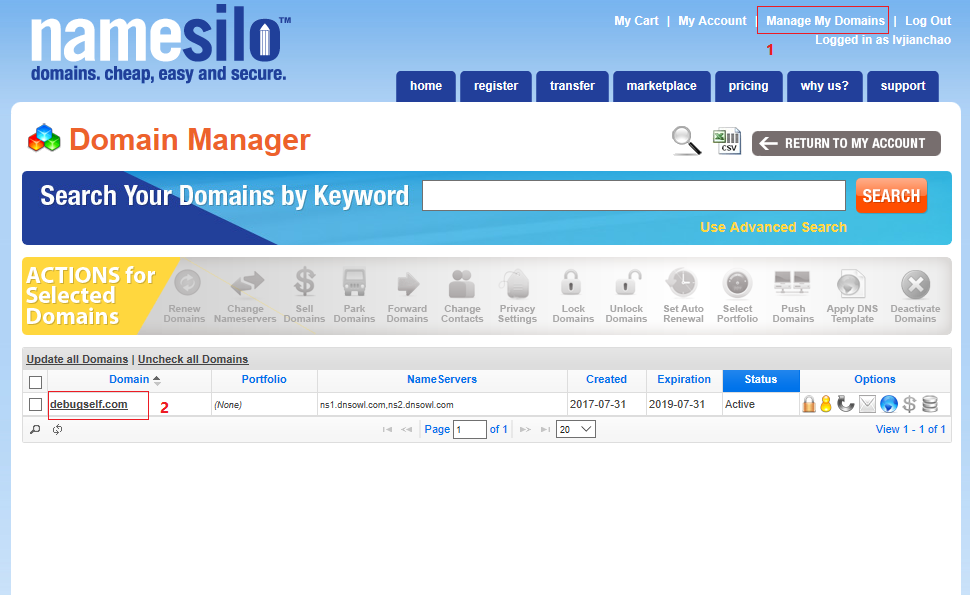Click the domain keyword search field
The image size is (970, 595).
click(x=633, y=195)
